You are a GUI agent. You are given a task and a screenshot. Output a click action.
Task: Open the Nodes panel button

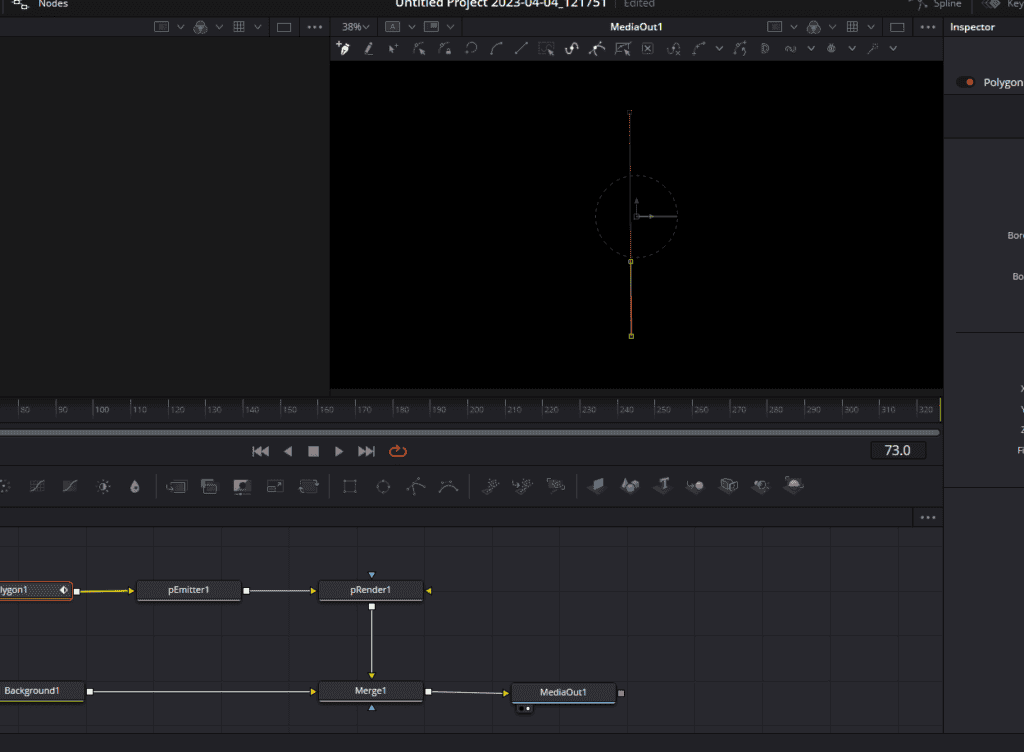coord(40,5)
